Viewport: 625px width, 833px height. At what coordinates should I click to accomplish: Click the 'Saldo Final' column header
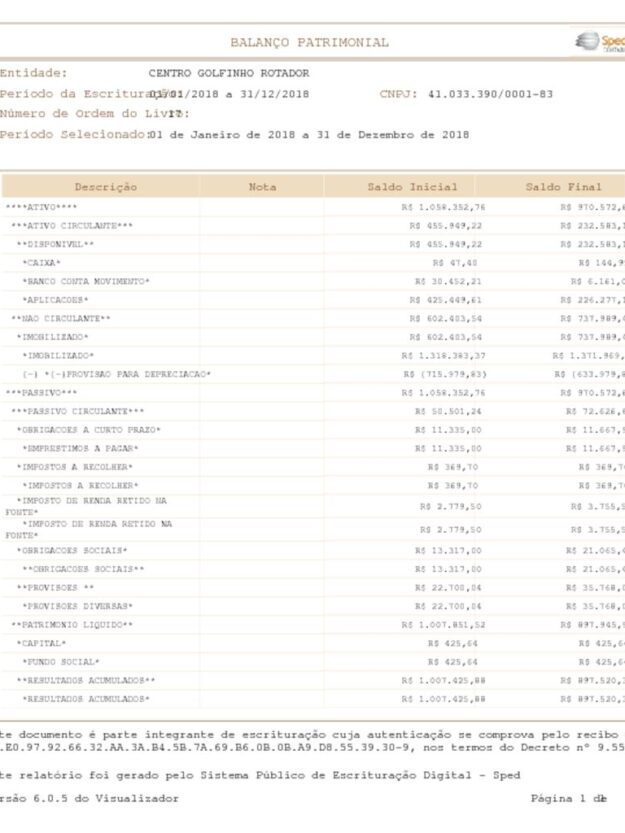(563, 187)
